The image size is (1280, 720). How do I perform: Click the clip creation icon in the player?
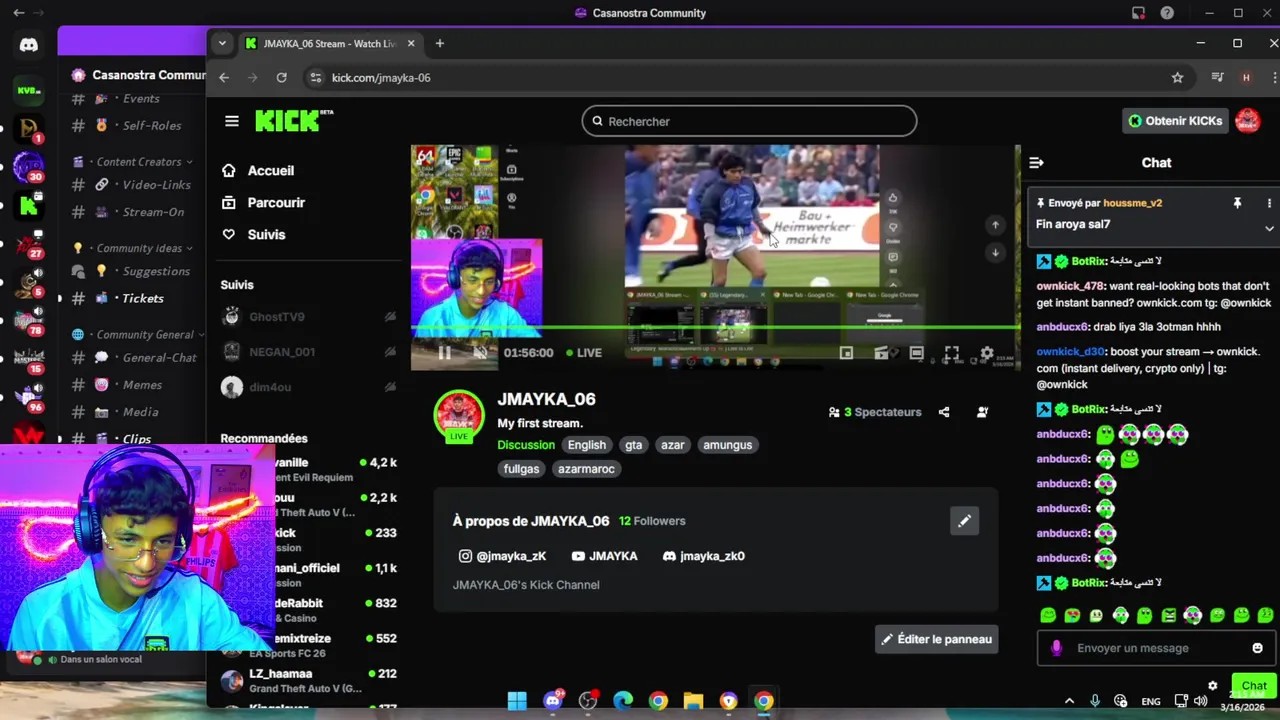click(881, 353)
